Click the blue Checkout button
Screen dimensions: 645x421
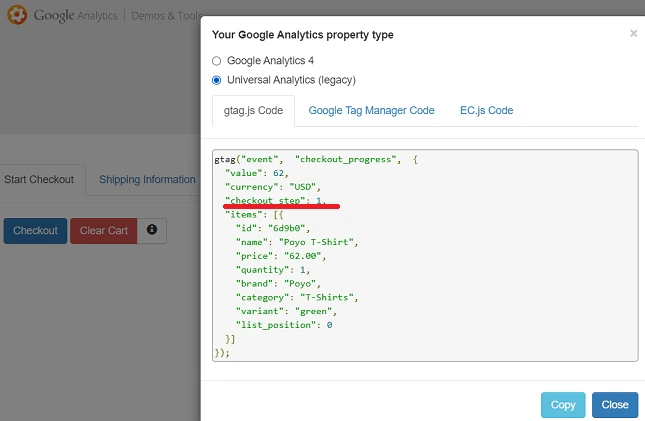click(x=35, y=231)
